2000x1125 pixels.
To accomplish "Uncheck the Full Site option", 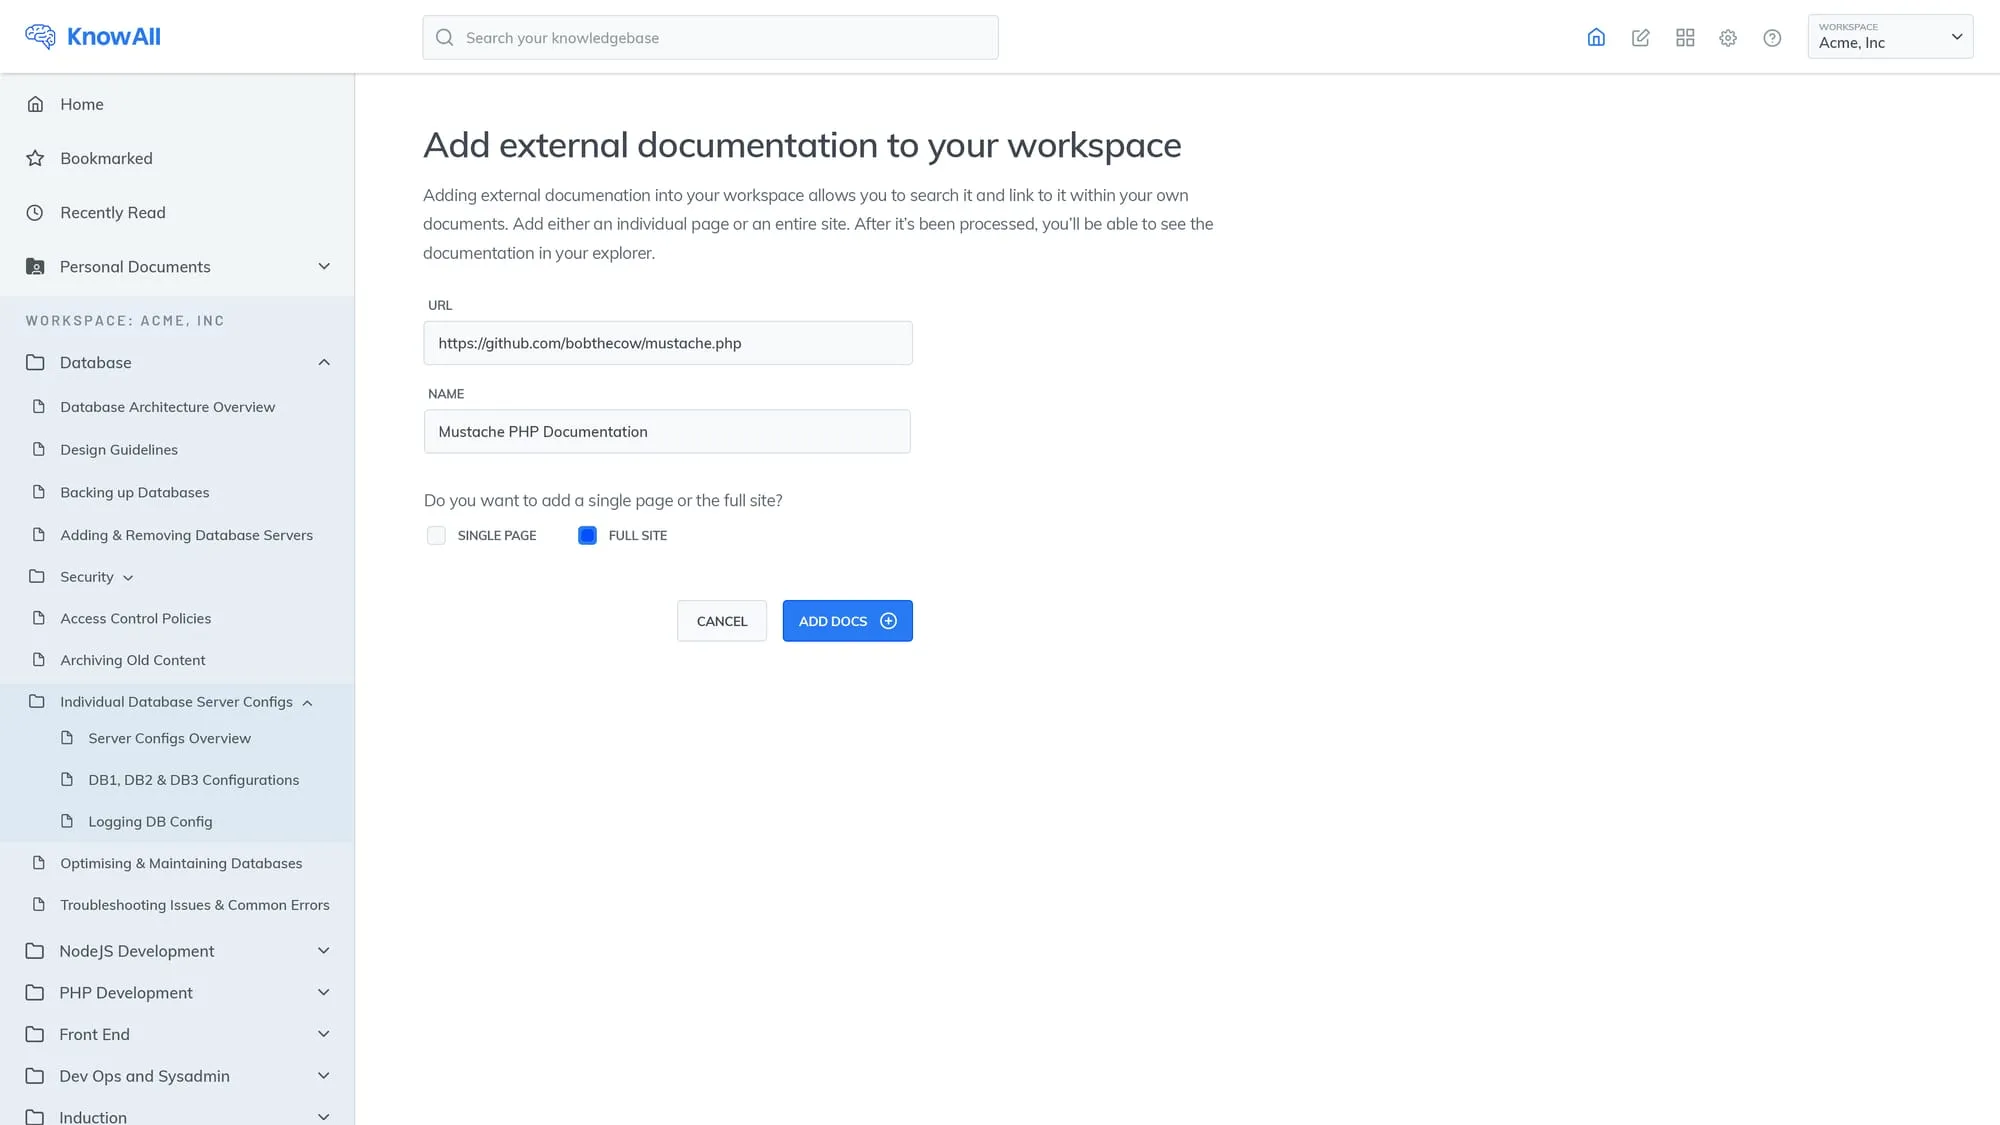I will tap(587, 536).
